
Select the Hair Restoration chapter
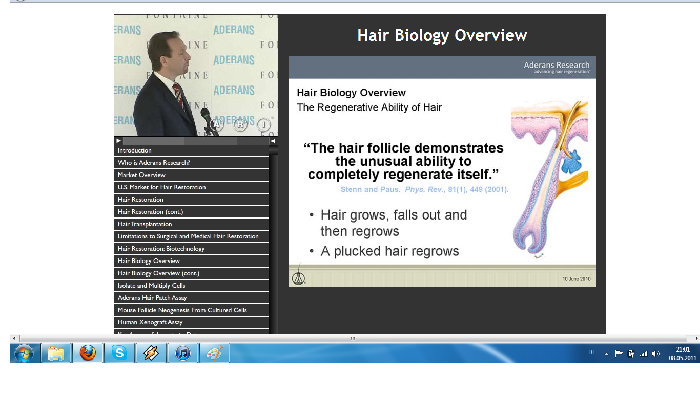[x=192, y=200]
